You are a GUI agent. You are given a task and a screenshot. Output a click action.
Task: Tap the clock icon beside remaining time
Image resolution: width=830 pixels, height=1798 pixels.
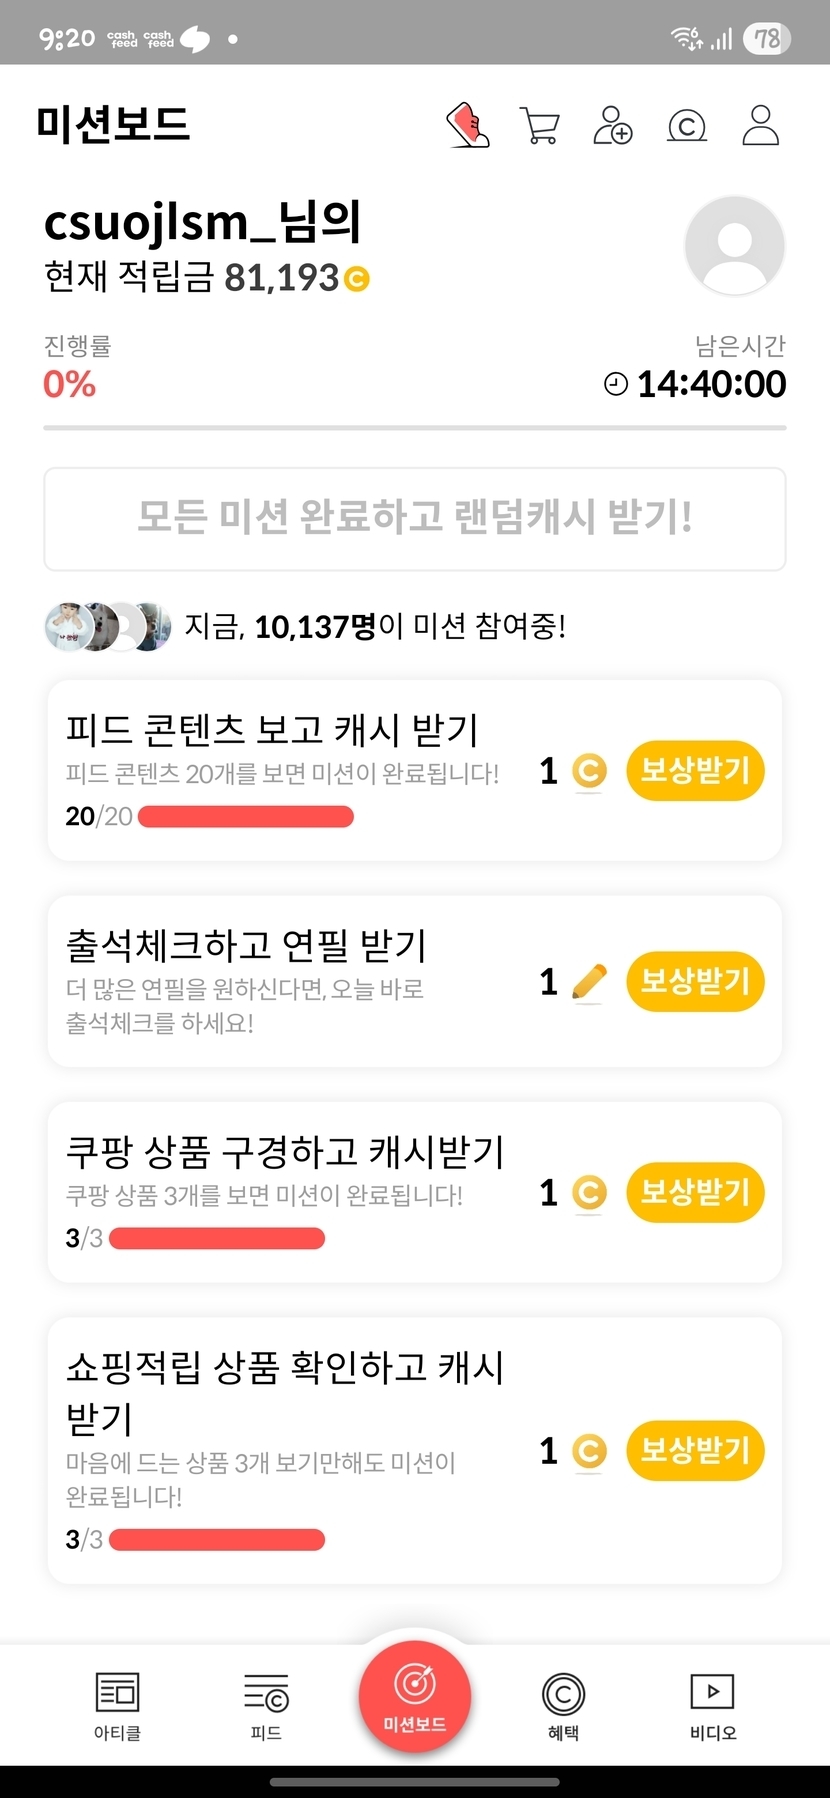616,384
